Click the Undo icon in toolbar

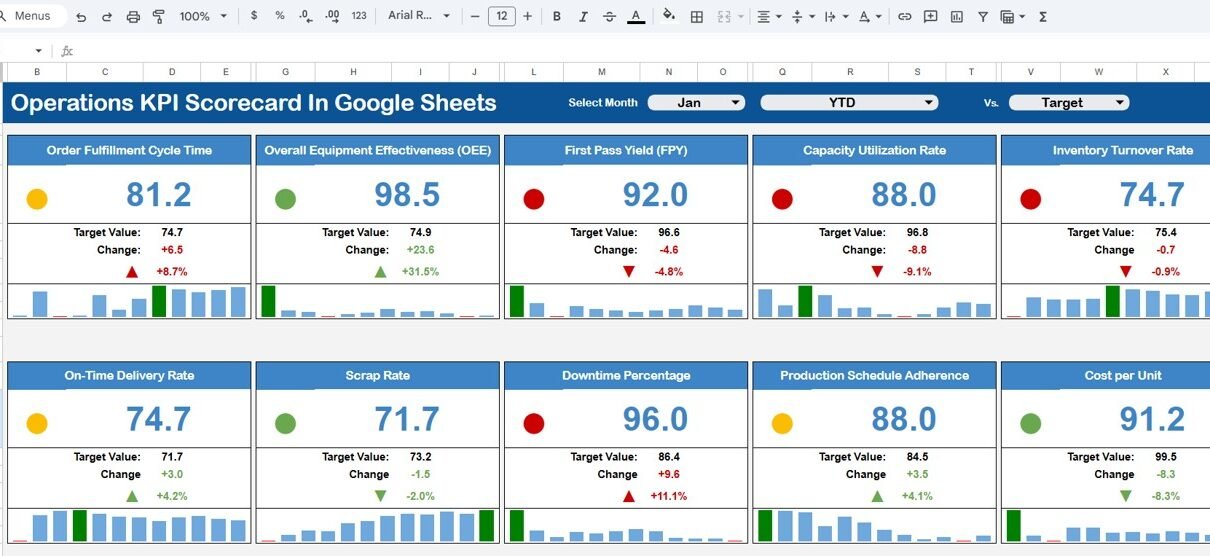(x=81, y=17)
